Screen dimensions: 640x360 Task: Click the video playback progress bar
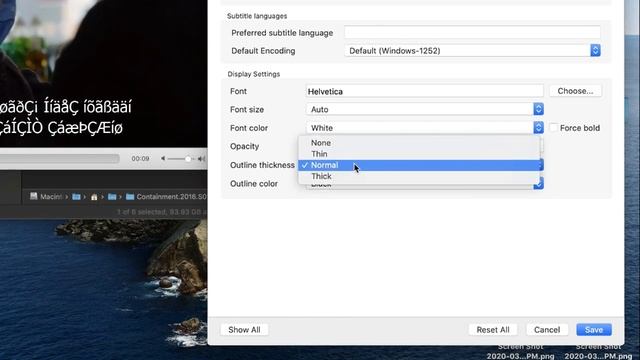coord(60,158)
